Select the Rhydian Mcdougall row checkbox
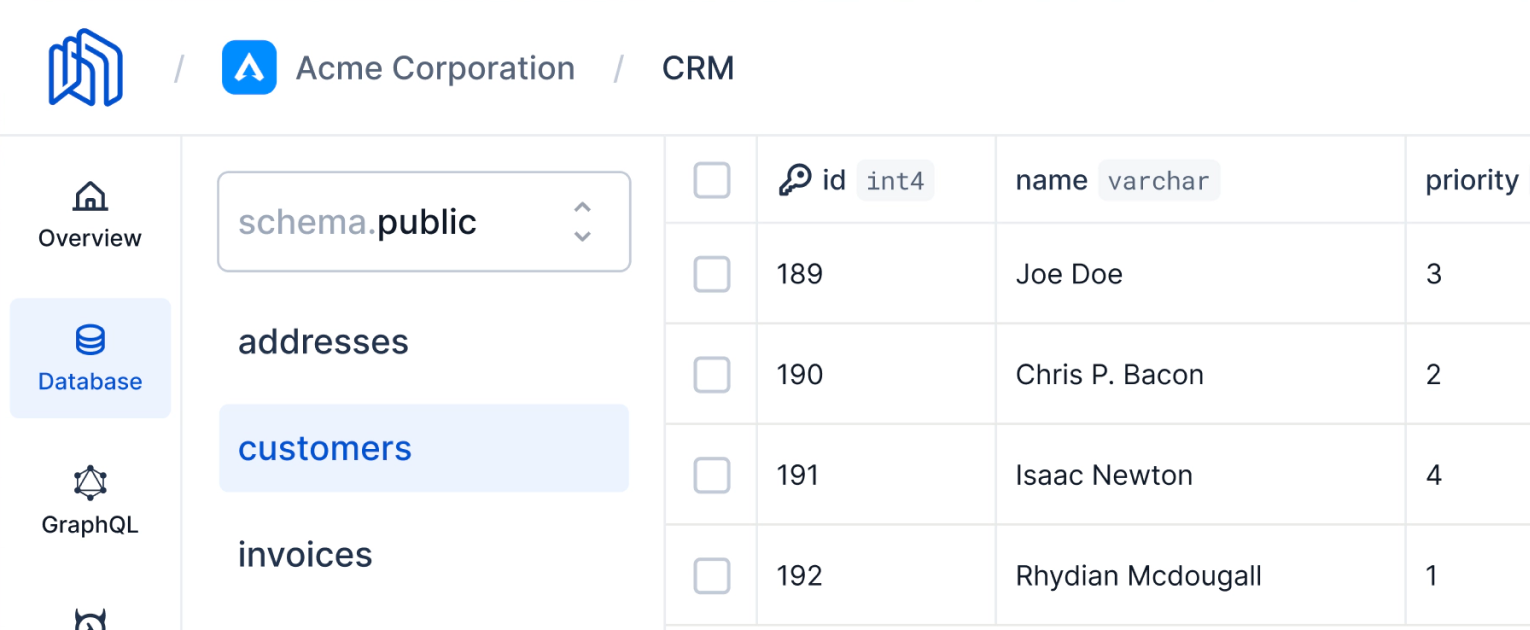This screenshot has width=1530, height=630. coord(712,576)
